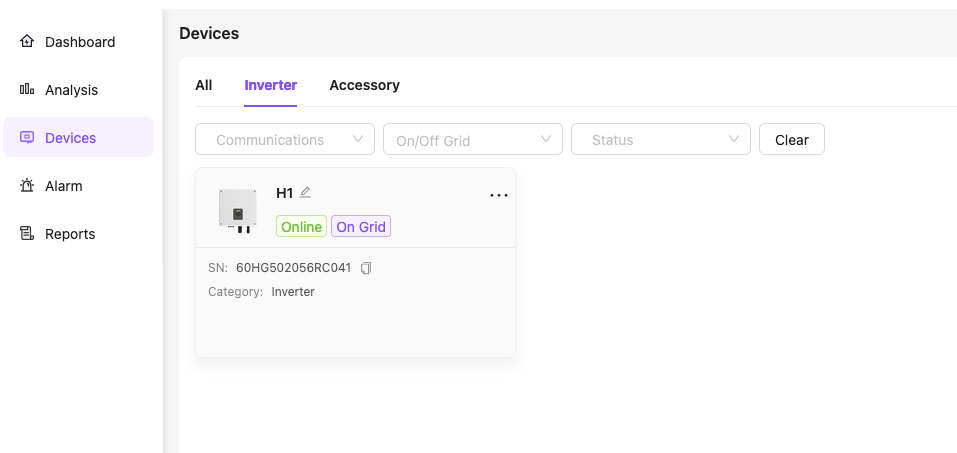
Task: Open H1 card three-dots menu
Action: (499, 196)
